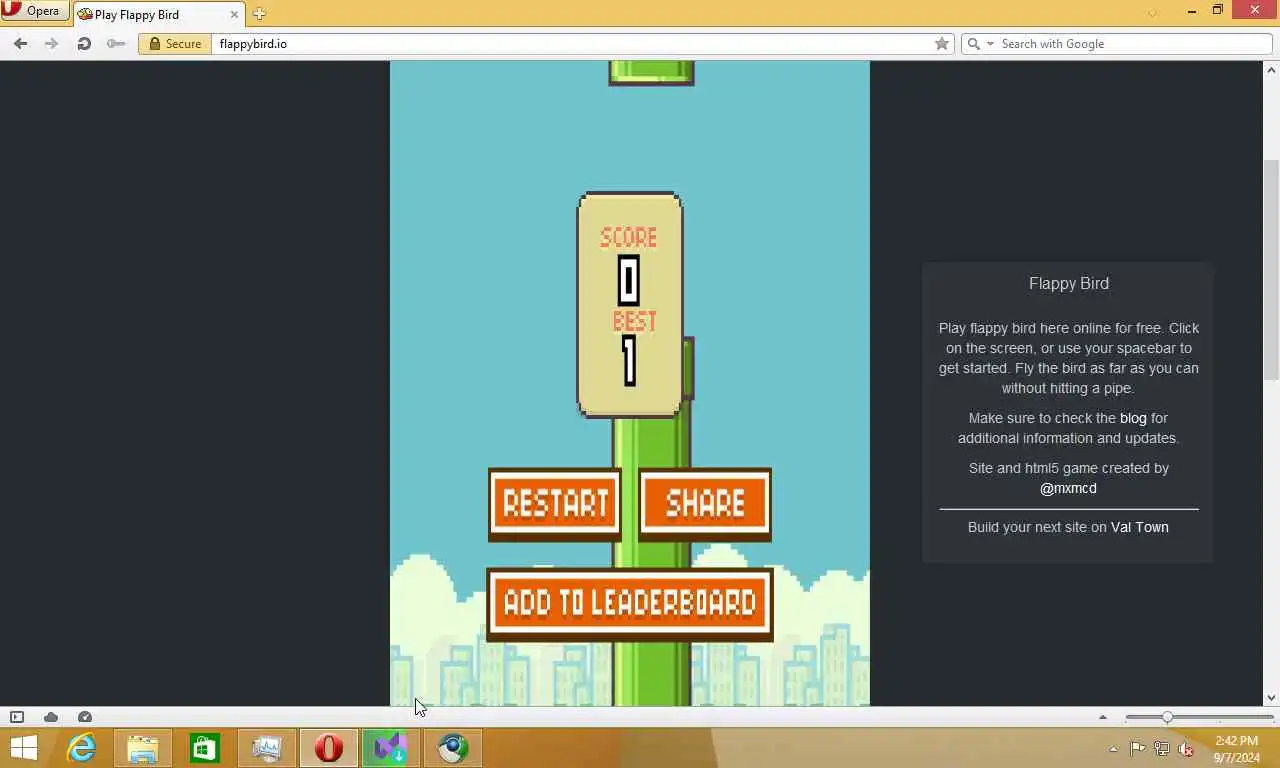Open the @mxmcd creator link
Image resolution: width=1280 pixels, height=768 pixels.
1068,488
